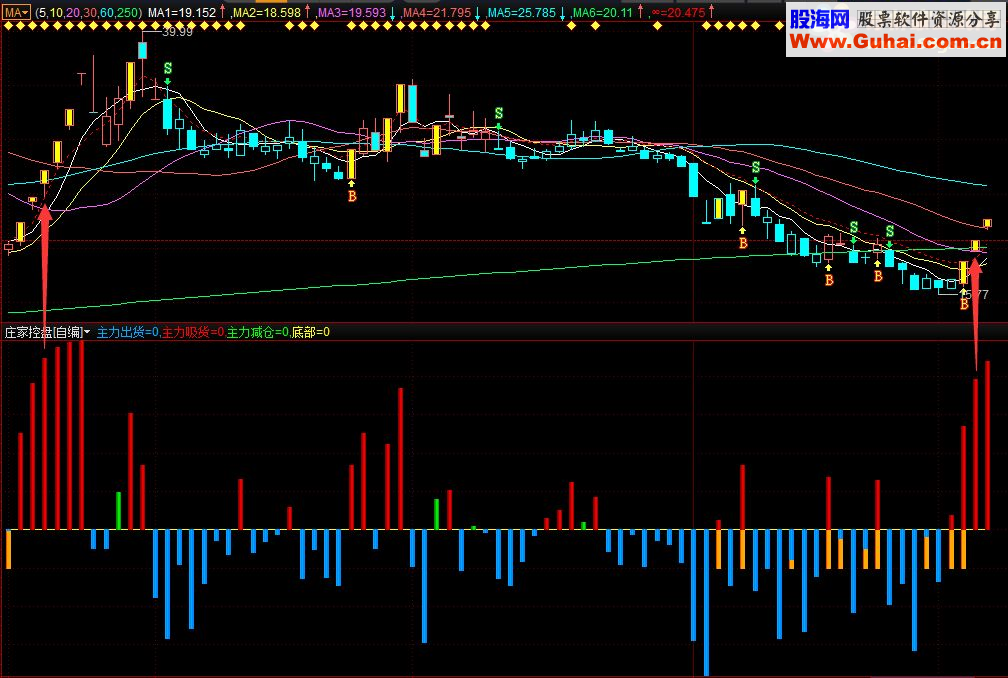Click the 主力吸货=0 indicator label
This screenshot has height=678, width=1008.
tap(193, 332)
